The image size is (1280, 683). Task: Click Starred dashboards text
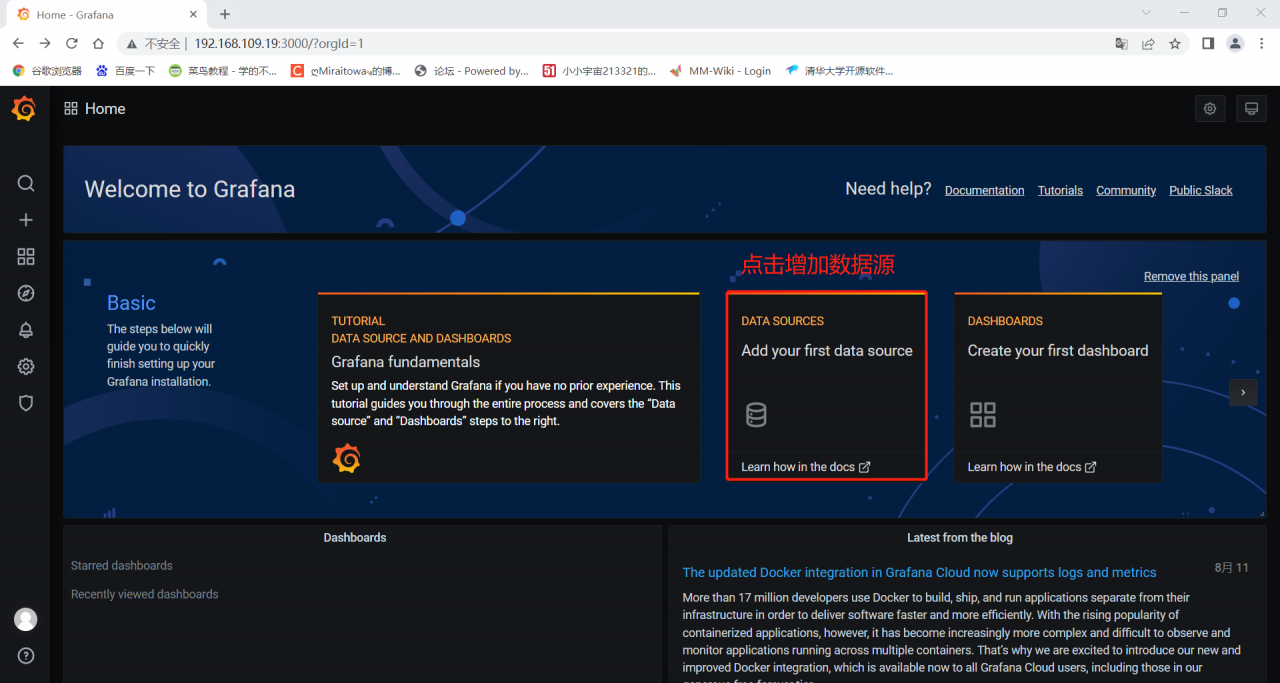pyautogui.click(x=122, y=566)
